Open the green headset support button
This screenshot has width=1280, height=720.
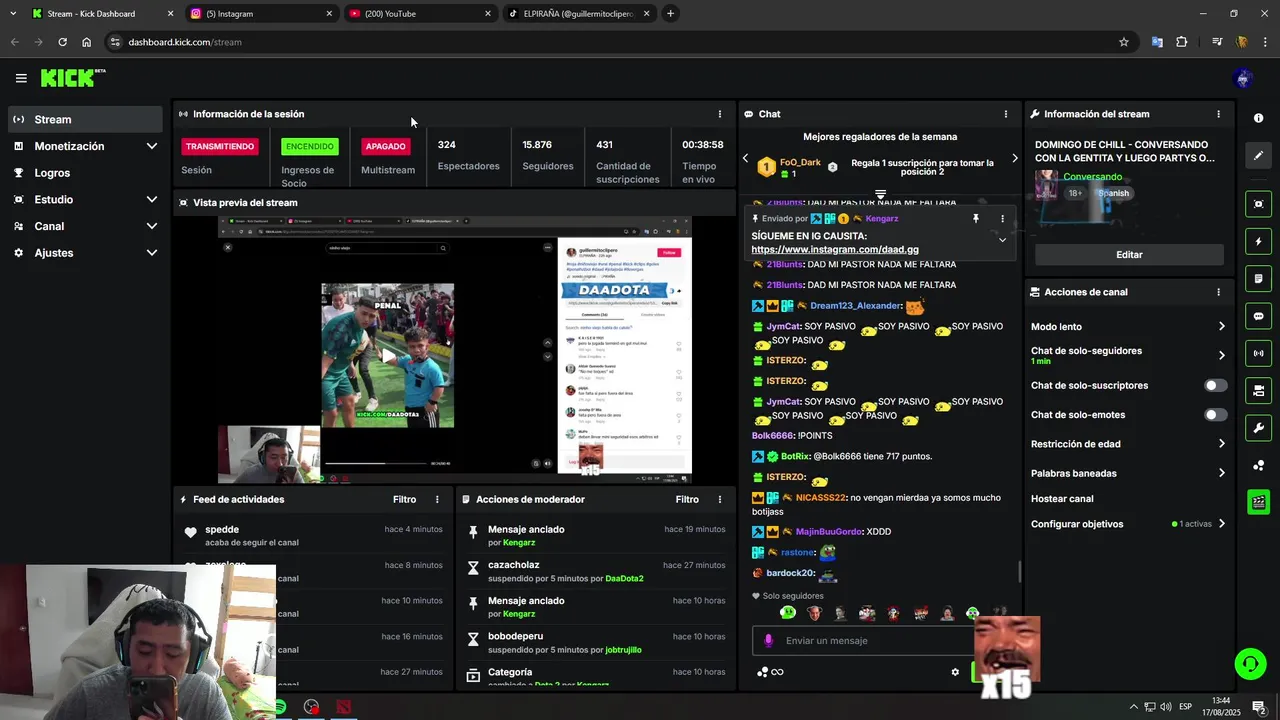click(1249, 663)
